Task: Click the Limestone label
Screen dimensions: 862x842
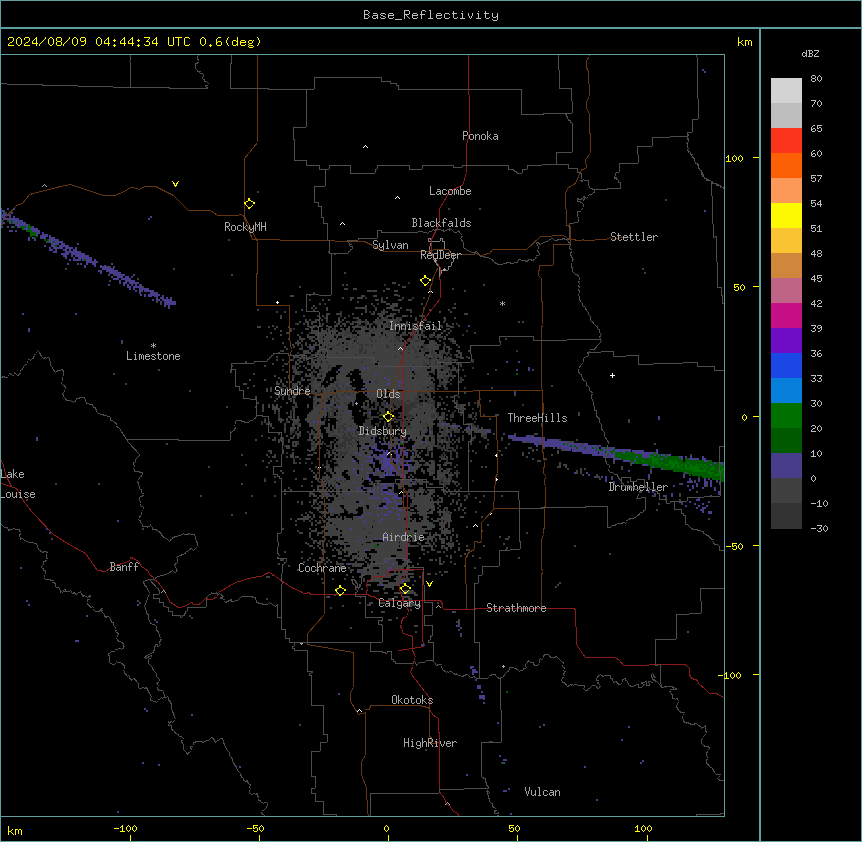Action: click(x=153, y=356)
